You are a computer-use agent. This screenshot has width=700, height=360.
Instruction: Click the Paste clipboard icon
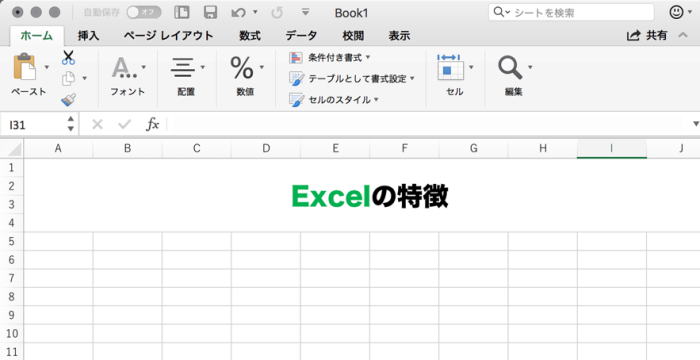click(25, 67)
